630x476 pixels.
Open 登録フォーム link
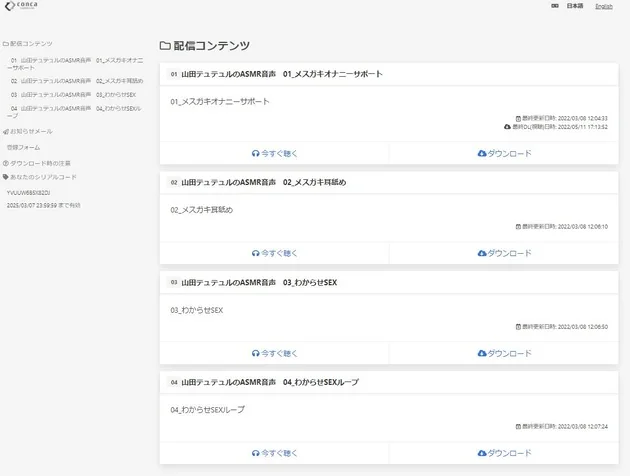coord(23,147)
